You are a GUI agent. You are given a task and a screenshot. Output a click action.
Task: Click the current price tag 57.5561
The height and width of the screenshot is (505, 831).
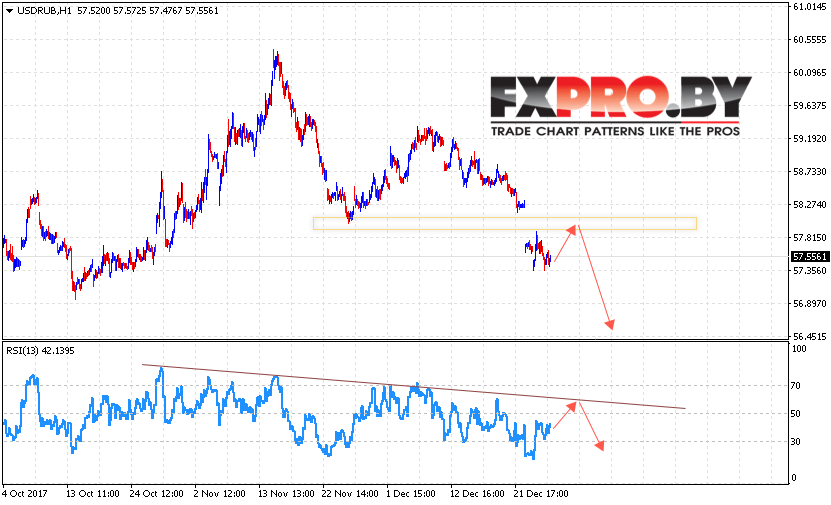(x=809, y=257)
